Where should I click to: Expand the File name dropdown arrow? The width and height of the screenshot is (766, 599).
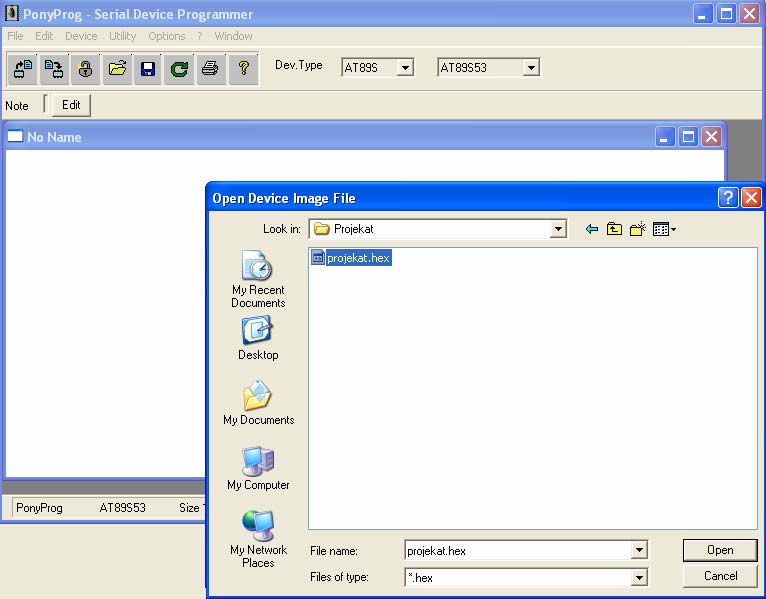(638, 550)
